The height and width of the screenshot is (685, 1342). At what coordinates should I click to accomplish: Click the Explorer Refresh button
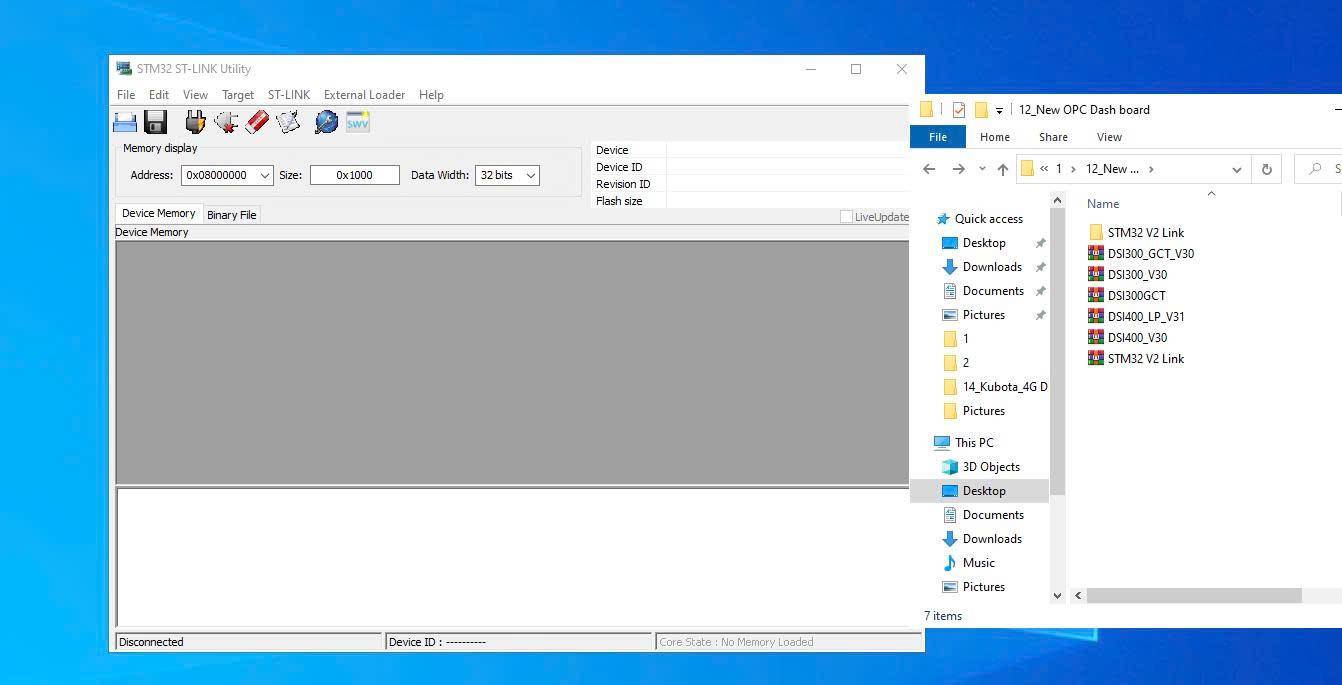(1266, 169)
